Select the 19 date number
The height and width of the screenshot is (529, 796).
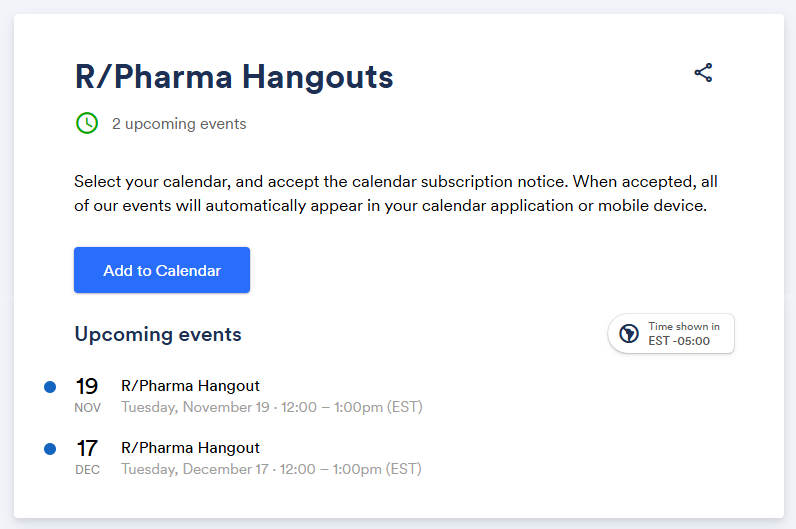click(x=87, y=386)
